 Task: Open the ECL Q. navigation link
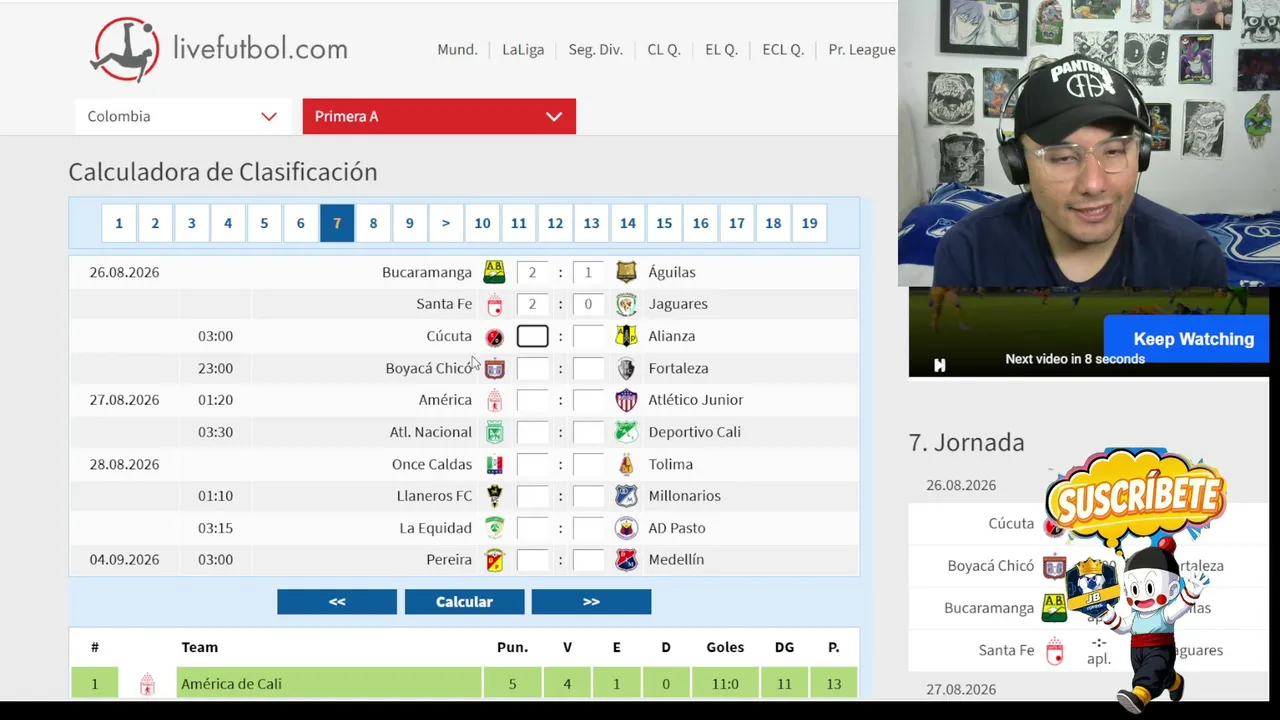click(783, 50)
